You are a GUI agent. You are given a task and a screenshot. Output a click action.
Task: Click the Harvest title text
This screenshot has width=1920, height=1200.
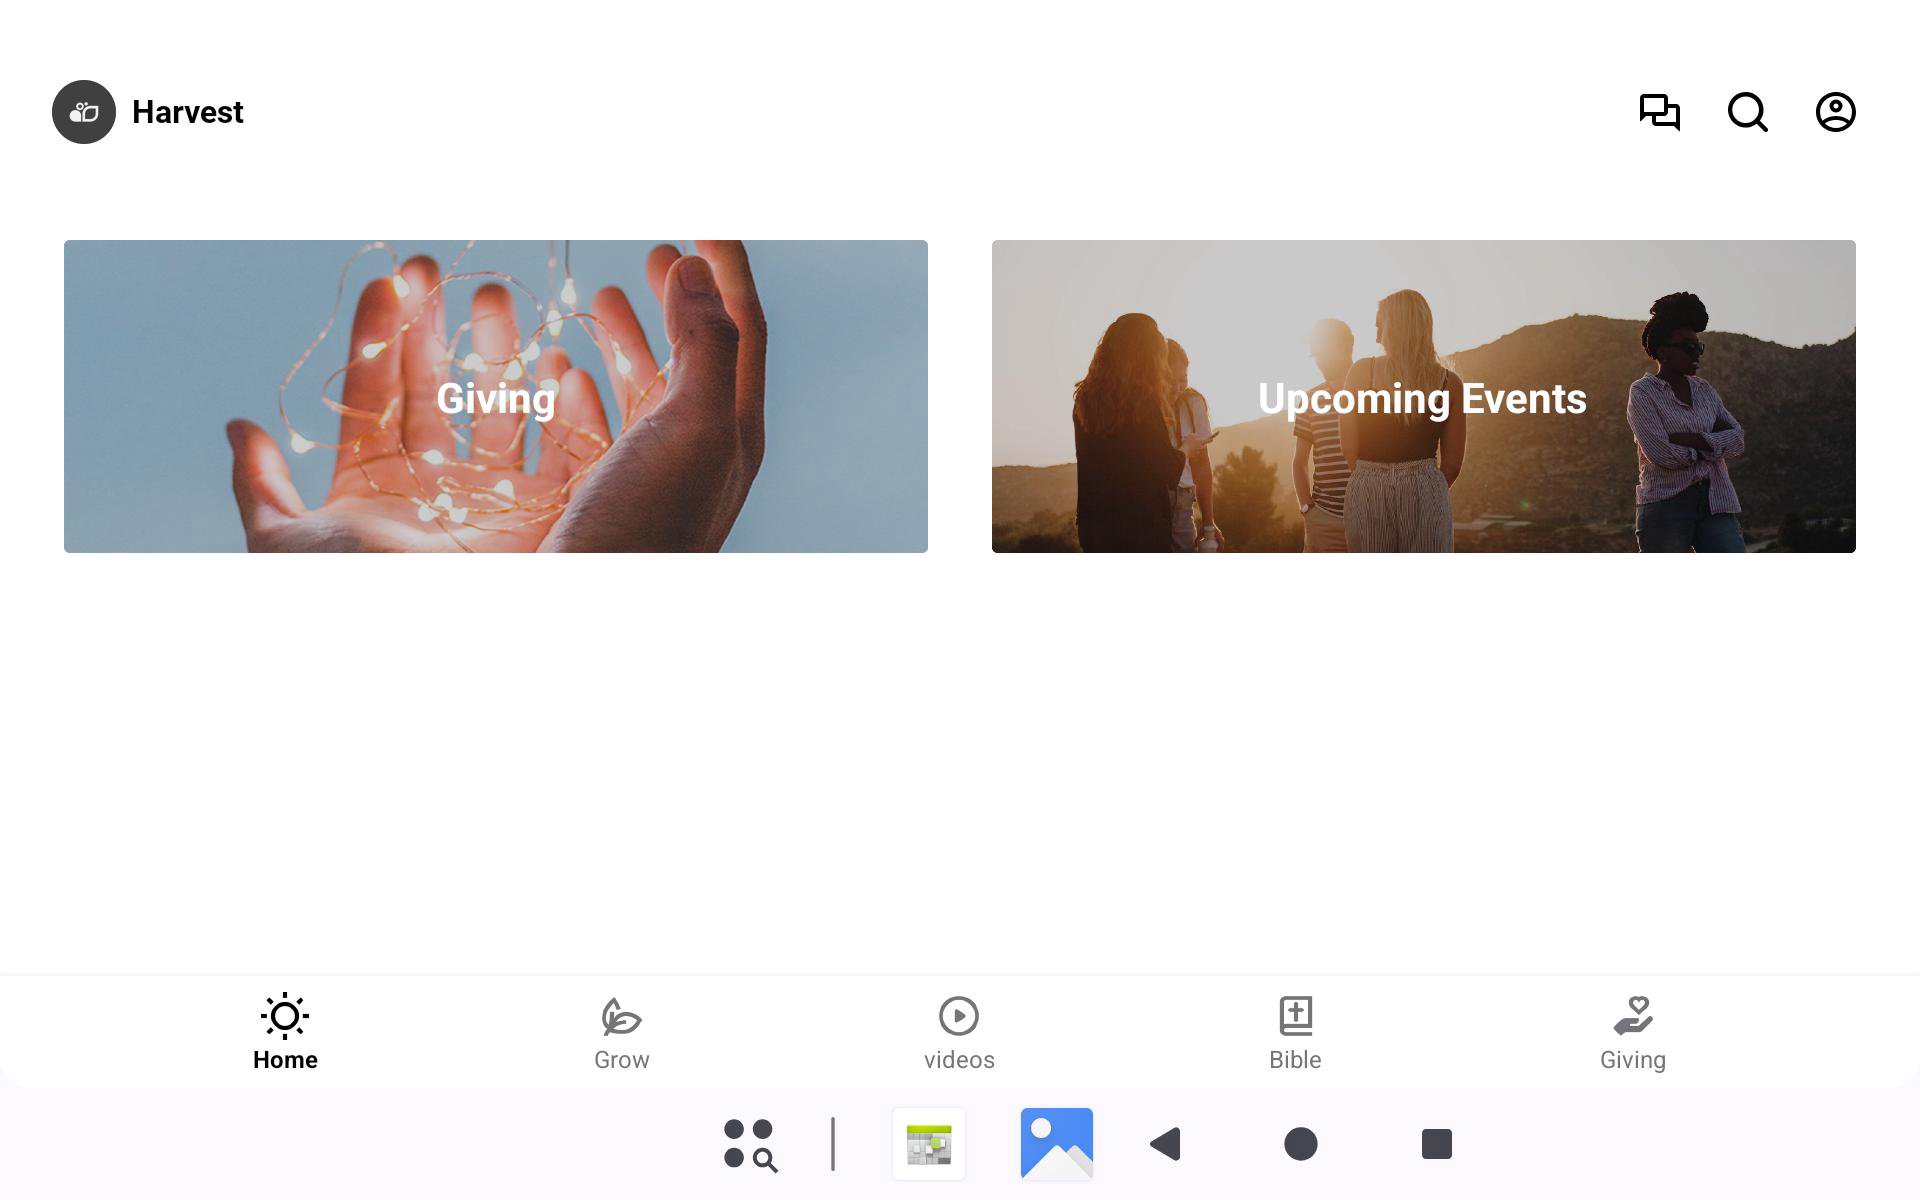click(188, 112)
